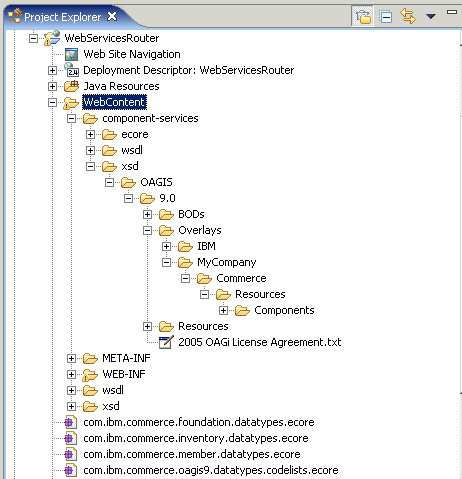
Task: Toggle Link with Editor arrows icon
Action: pyautogui.click(x=408, y=16)
